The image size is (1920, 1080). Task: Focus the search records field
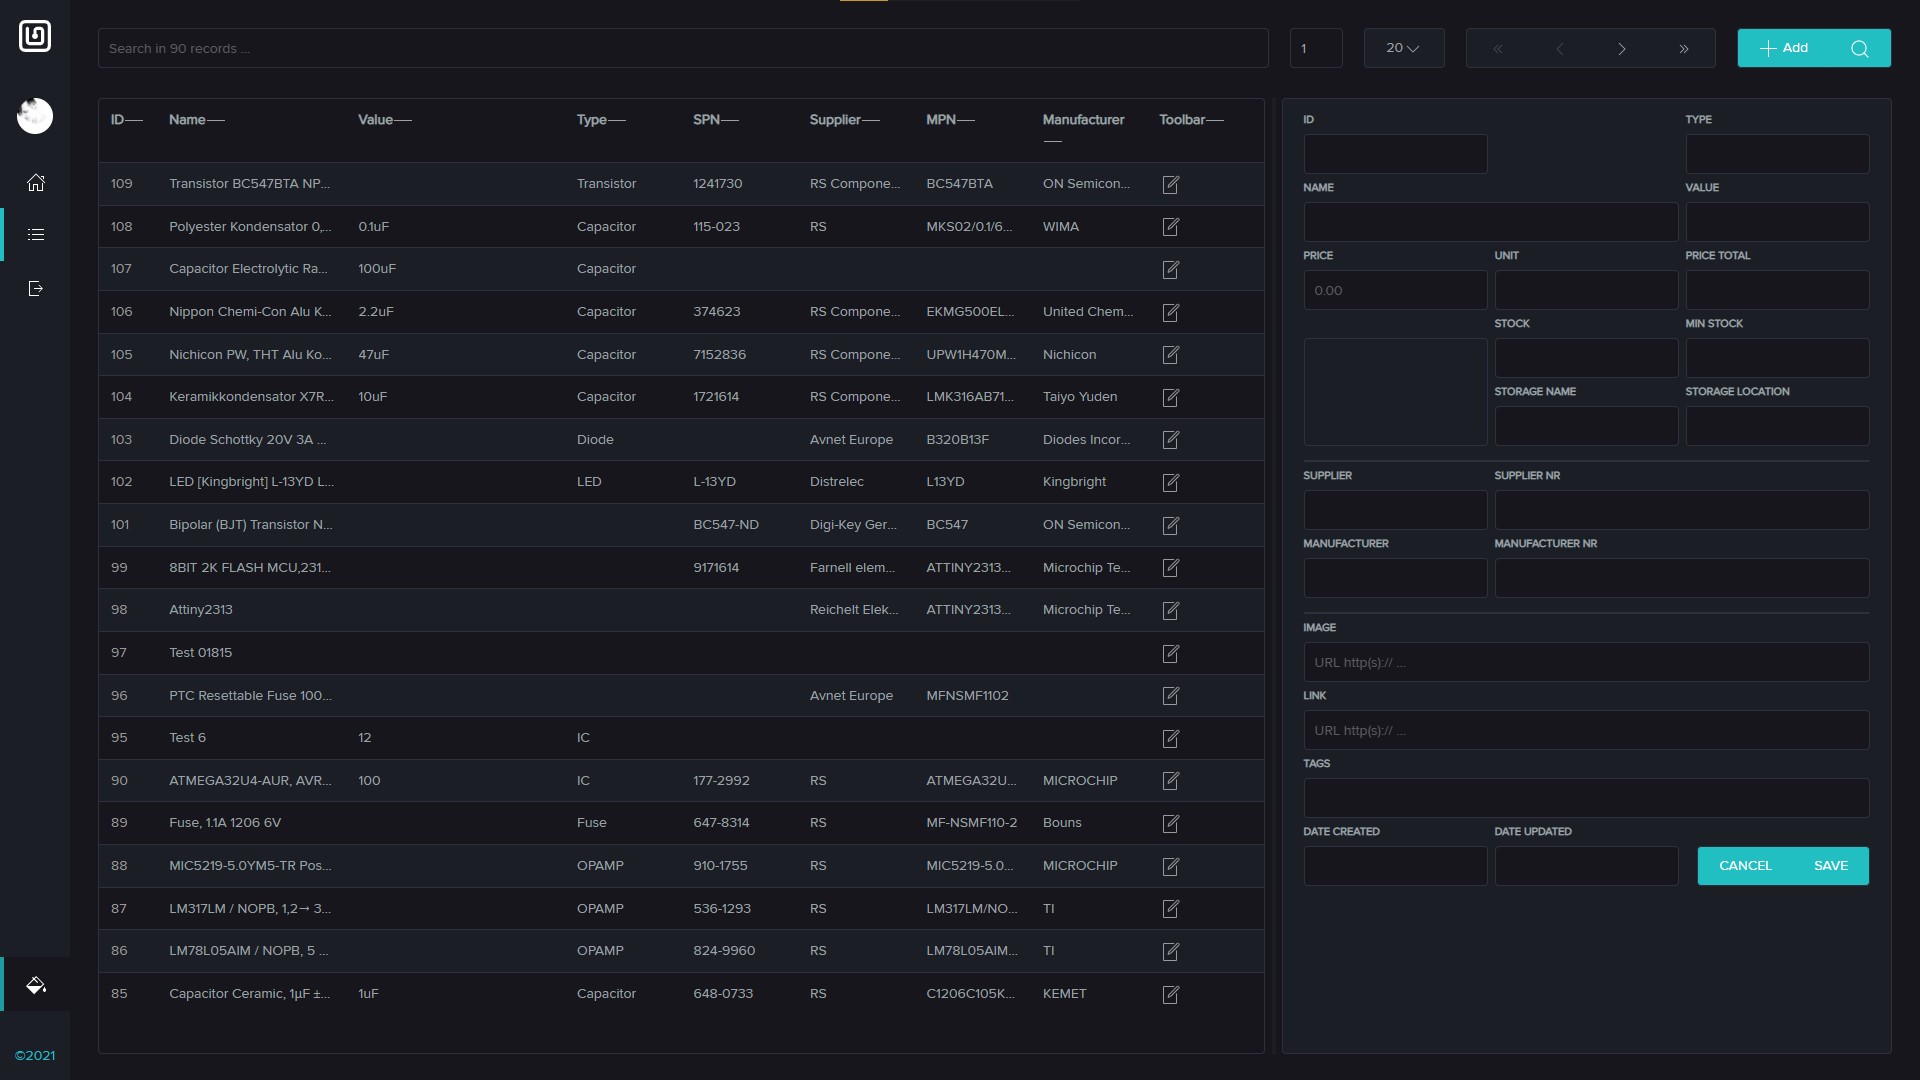tap(683, 48)
